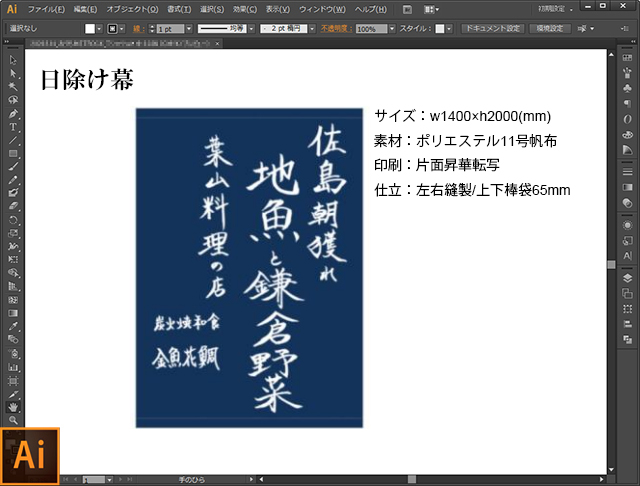The image size is (640, 486).
Task: Open the stroke weight 1 pt dropdown
Action: pos(187,29)
